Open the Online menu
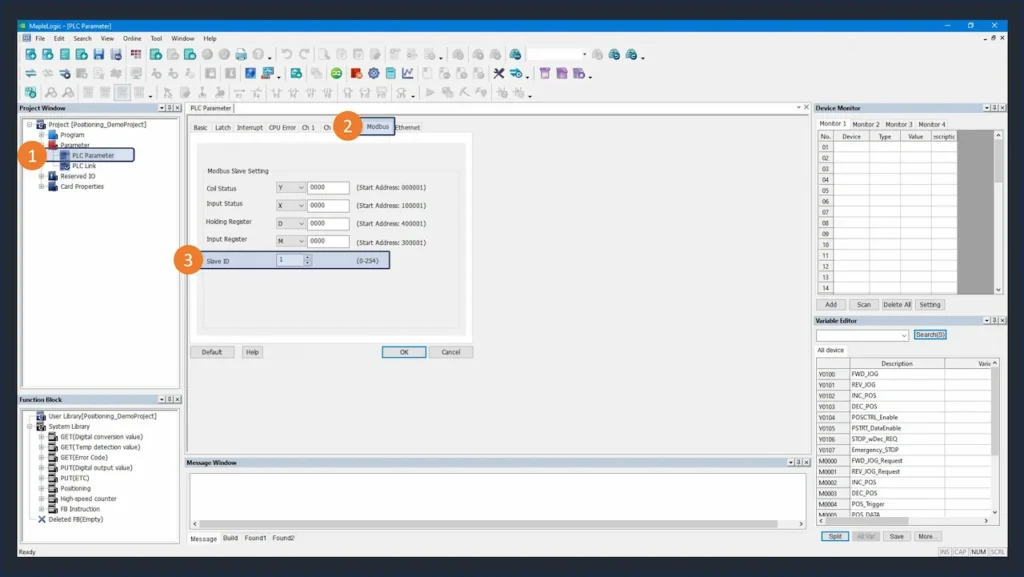Image resolution: width=1024 pixels, height=577 pixels. click(x=132, y=38)
